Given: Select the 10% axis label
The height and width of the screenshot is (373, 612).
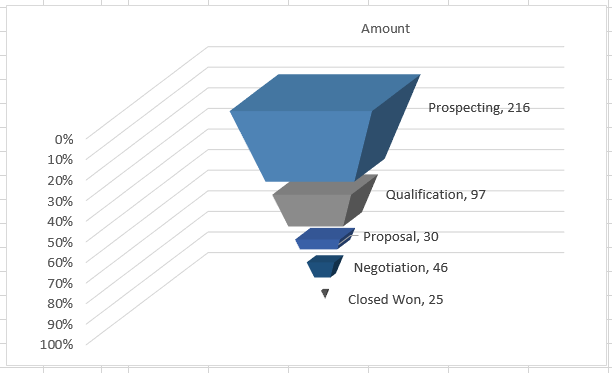Looking at the screenshot, I should pos(60,160).
